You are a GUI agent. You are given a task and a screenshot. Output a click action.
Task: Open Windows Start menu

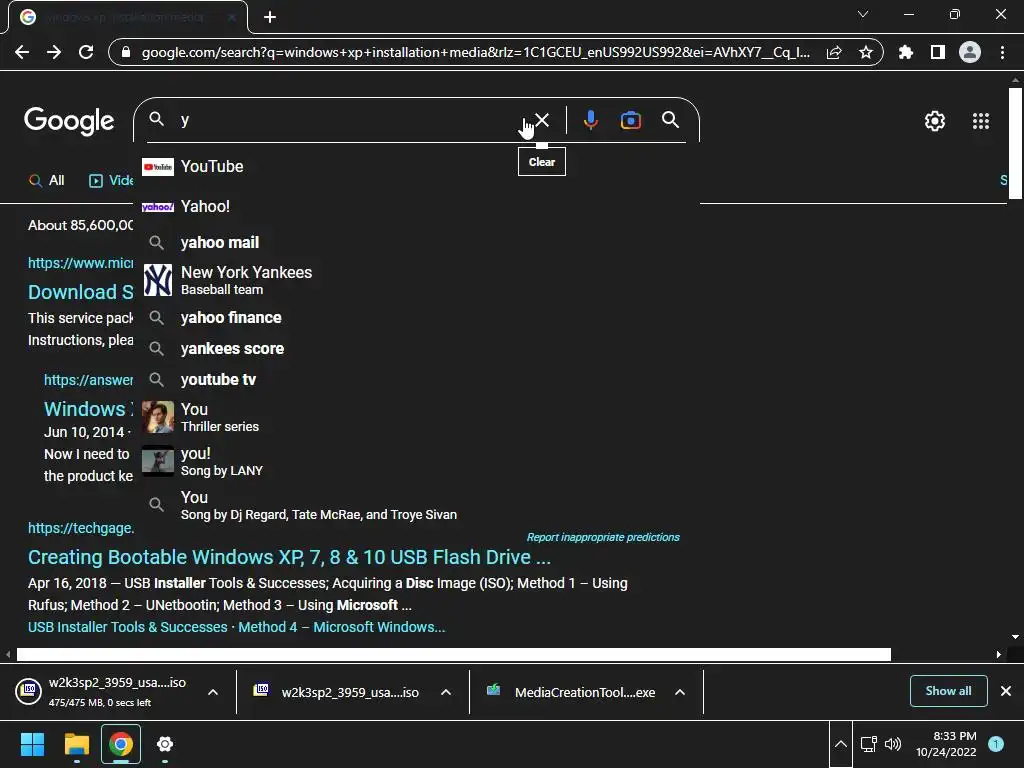(x=32, y=744)
